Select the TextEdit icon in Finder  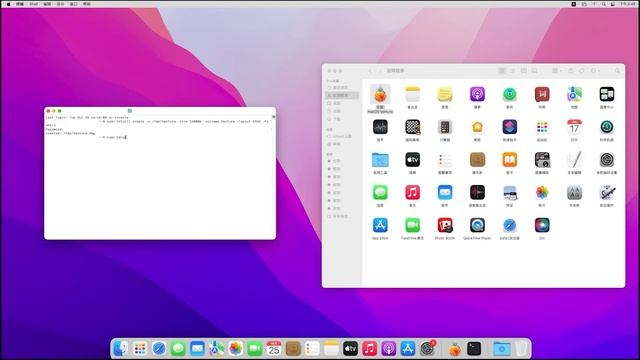(574, 160)
